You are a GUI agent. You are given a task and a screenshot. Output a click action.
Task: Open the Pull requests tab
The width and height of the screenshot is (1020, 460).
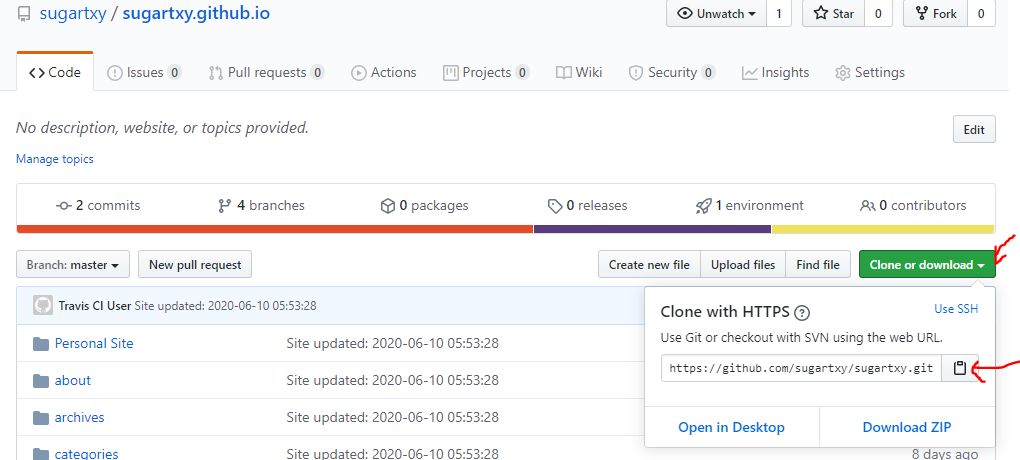(x=266, y=72)
